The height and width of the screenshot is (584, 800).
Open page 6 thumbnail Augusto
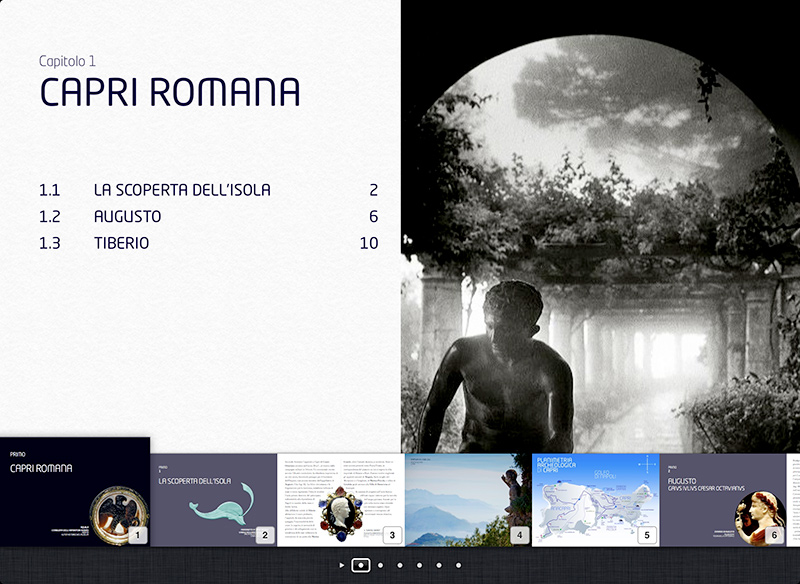pos(721,499)
